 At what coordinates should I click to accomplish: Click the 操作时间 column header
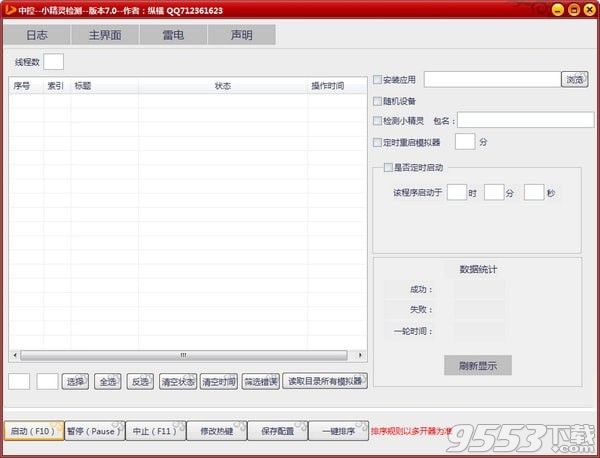(x=337, y=86)
